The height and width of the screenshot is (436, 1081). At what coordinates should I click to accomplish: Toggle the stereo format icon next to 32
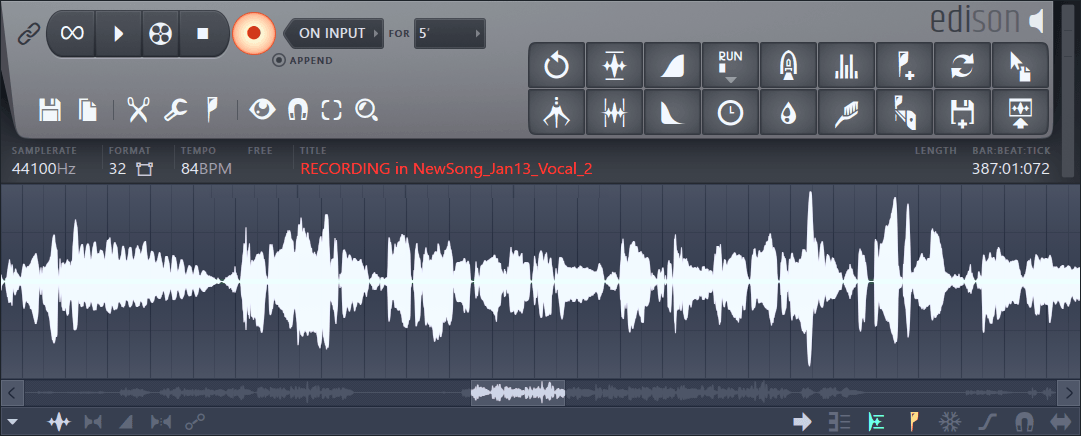click(x=144, y=169)
